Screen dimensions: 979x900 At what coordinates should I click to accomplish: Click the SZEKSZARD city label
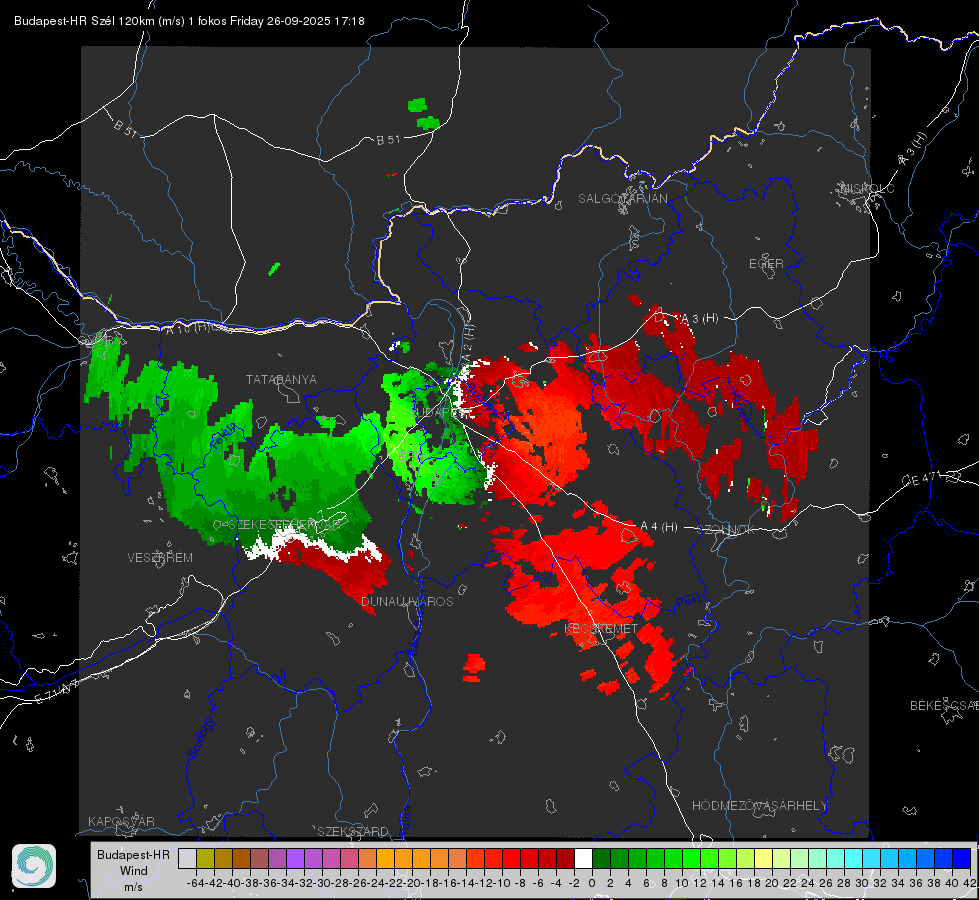tap(353, 831)
